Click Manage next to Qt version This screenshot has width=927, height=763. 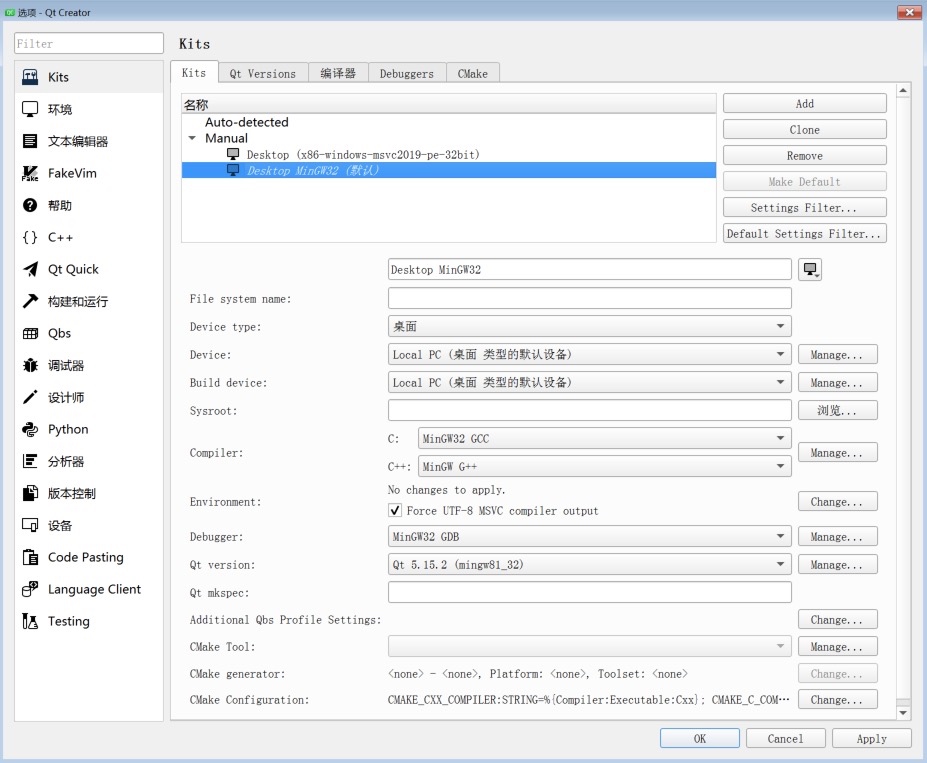click(x=838, y=564)
